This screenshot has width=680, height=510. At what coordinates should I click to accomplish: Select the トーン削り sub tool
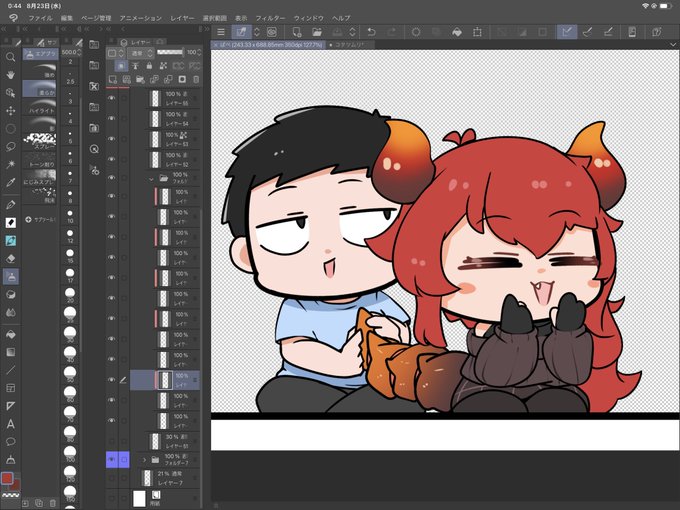pyautogui.click(x=39, y=159)
